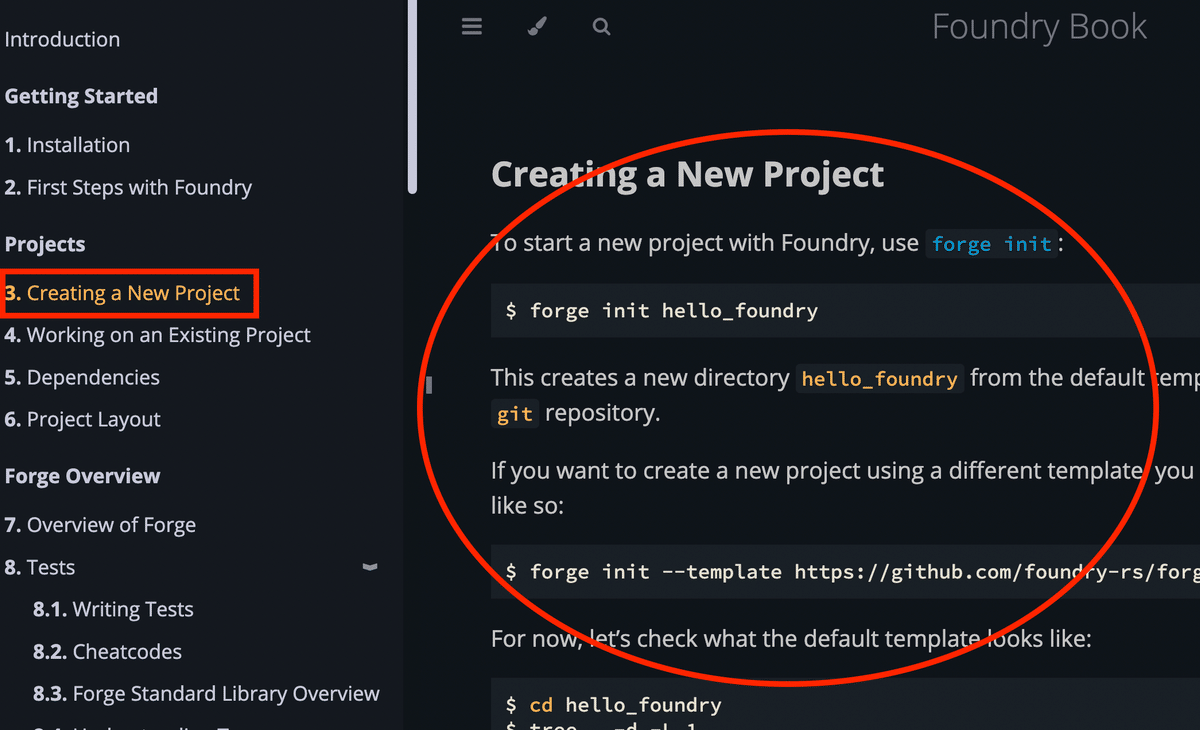1200x730 pixels.
Task: Toggle the sidebar with the hamburger icon
Action: 472,27
